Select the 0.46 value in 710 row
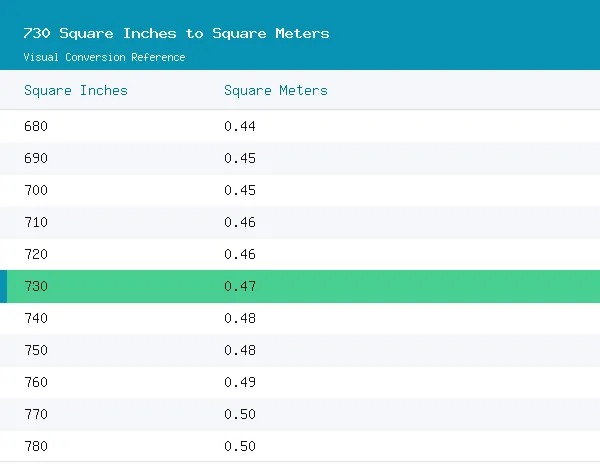Viewport: 600px width, 466px height. [x=240, y=222]
